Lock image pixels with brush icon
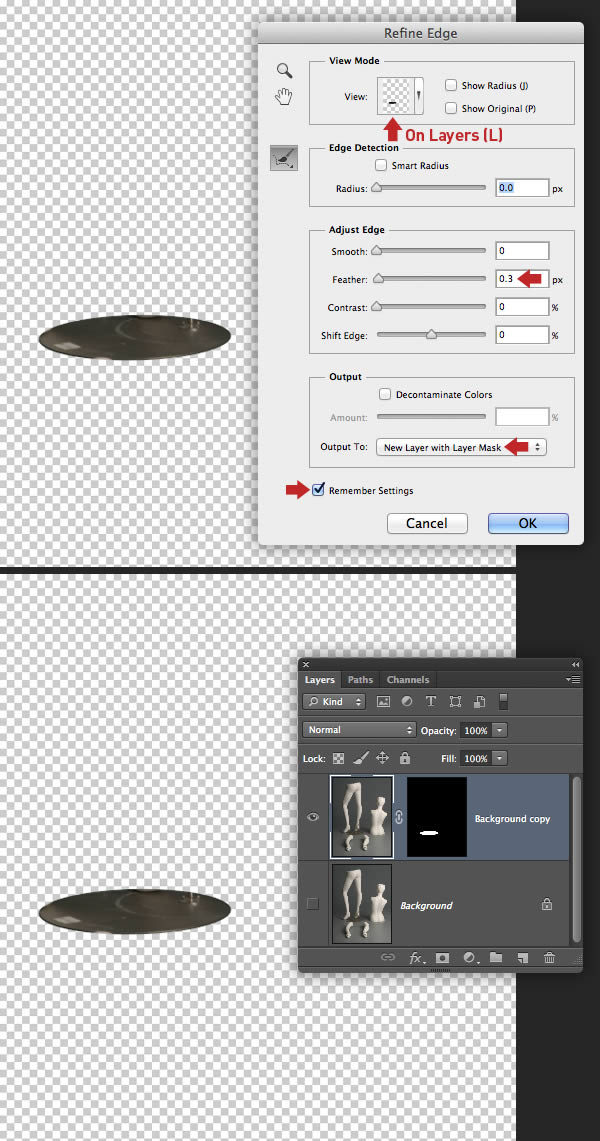Screen dimensions: 600x1141 (360, 758)
